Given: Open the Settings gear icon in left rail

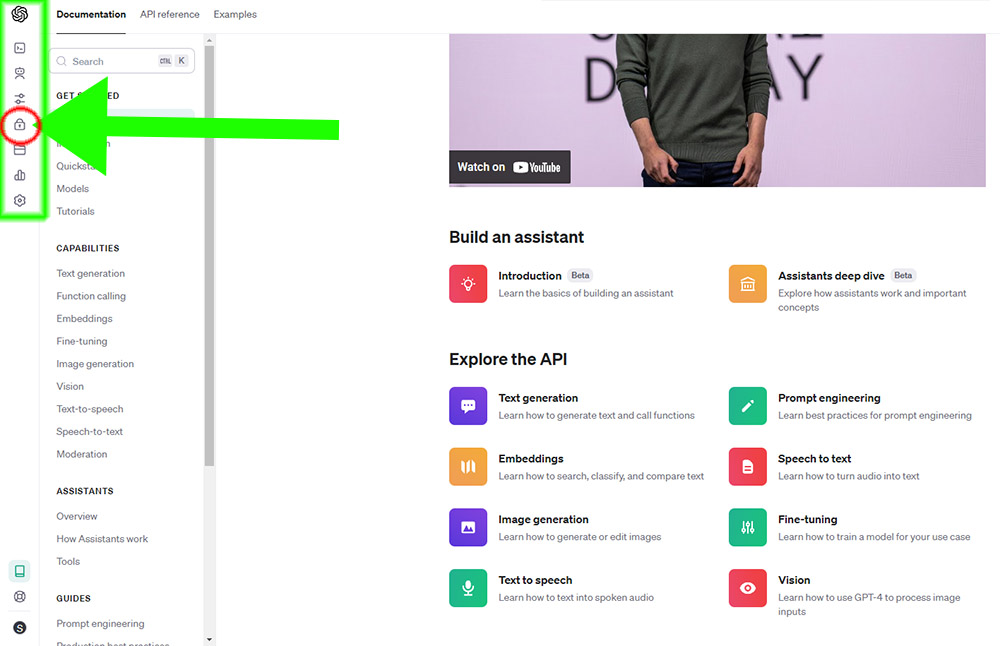Looking at the screenshot, I should tap(20, 200).
